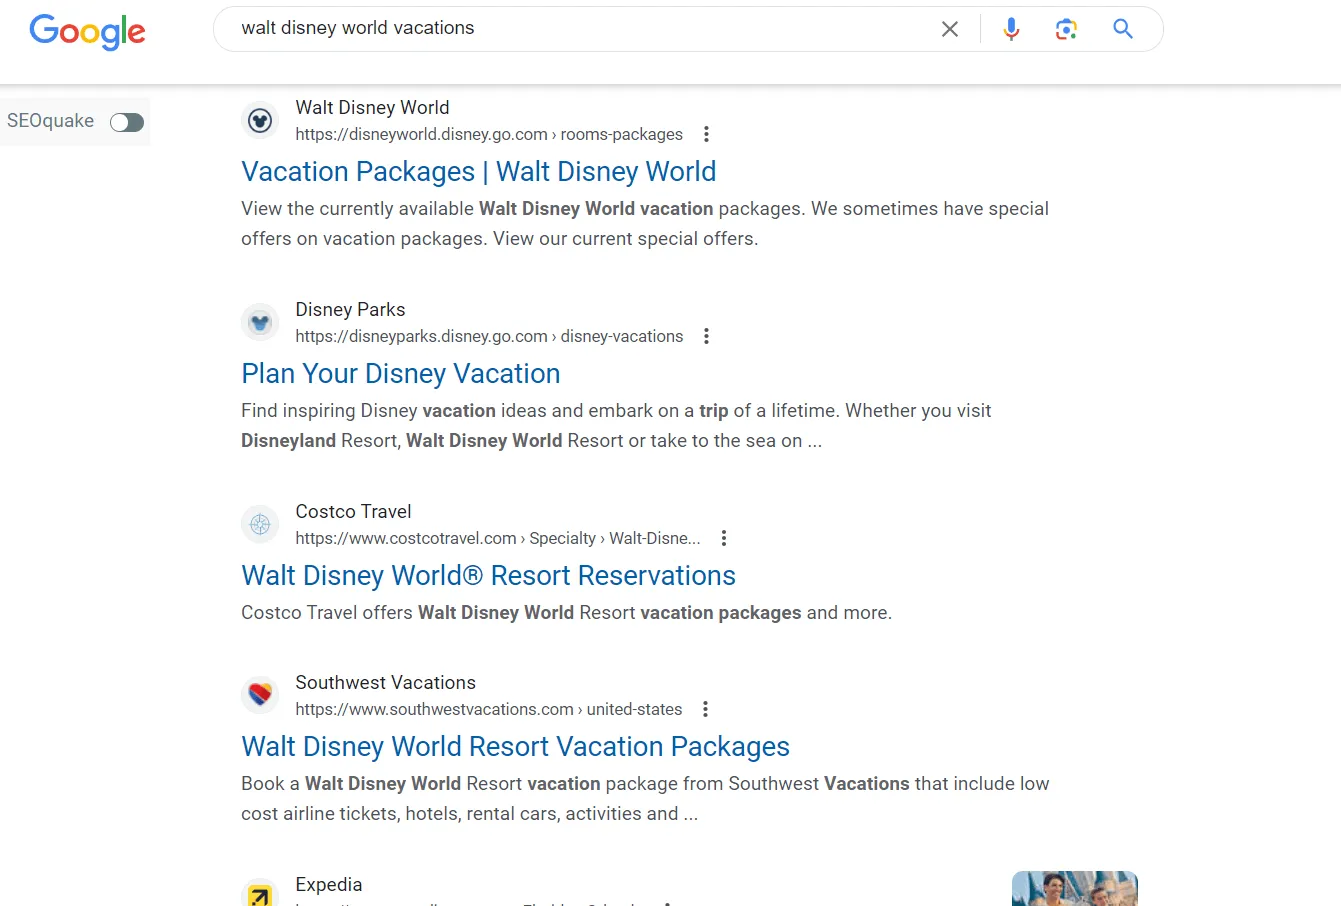1341x906 pixels.
Task: Click the Expedia favicon
Action: [x=260, y=893]
